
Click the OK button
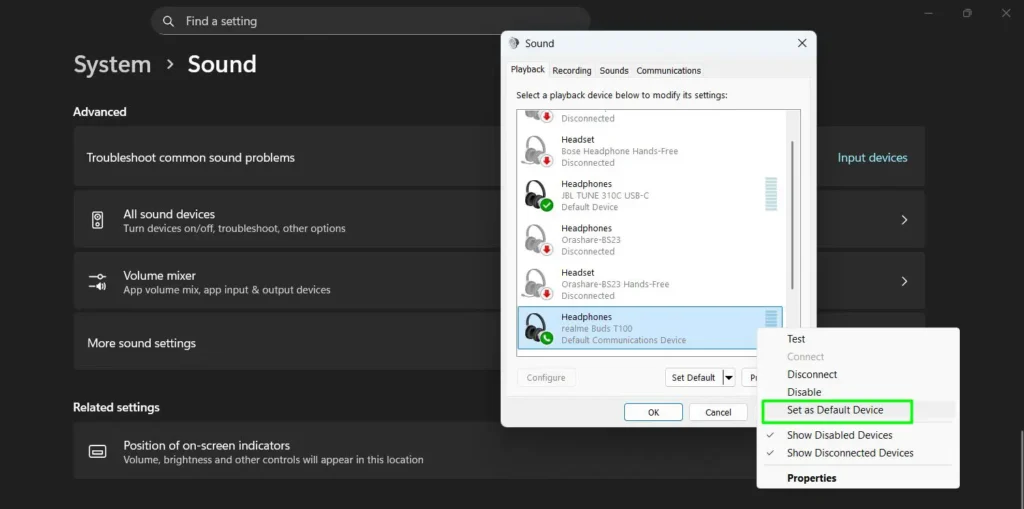pos(653,412)
